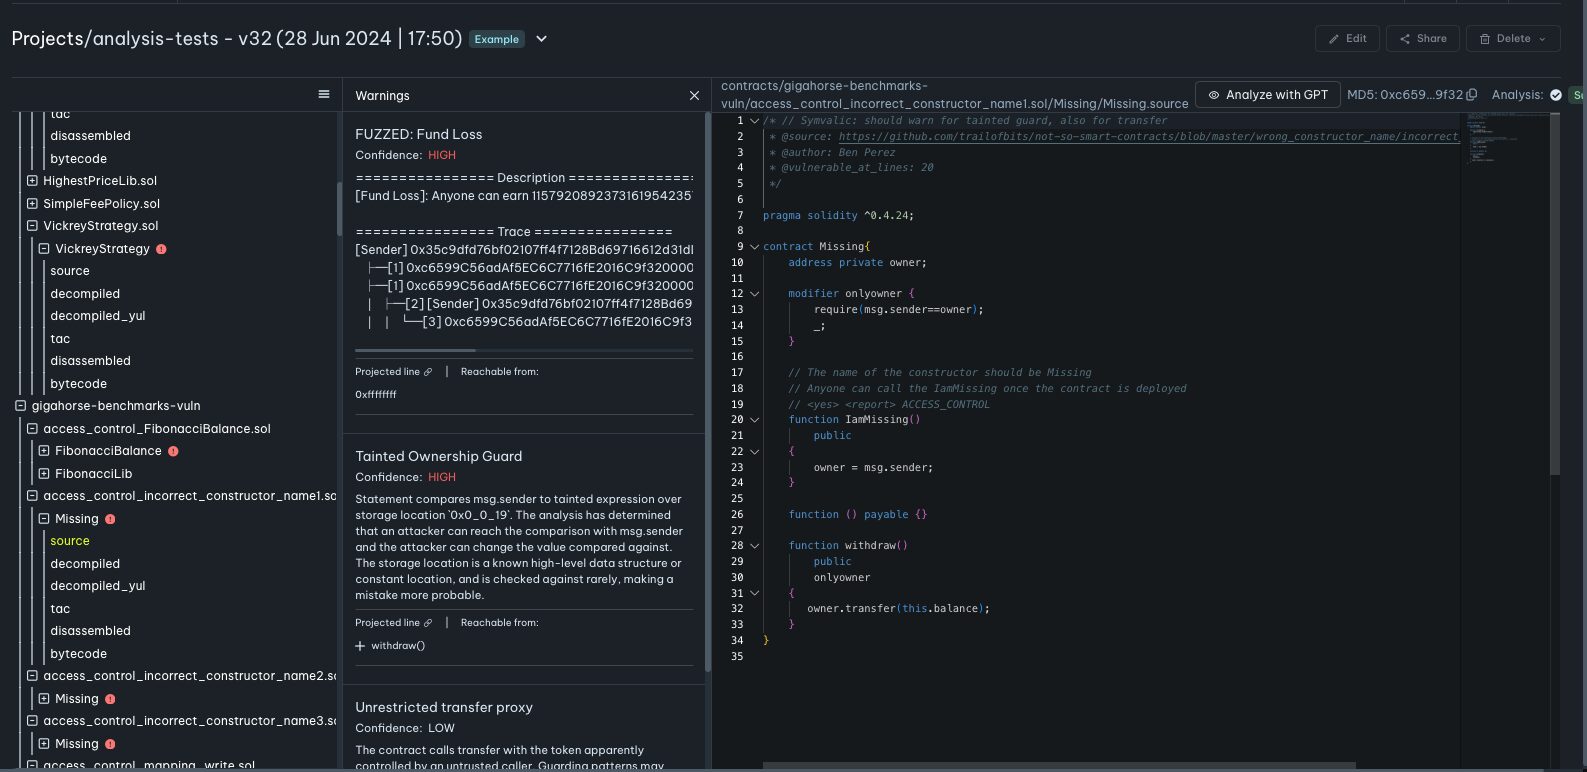1587x772 pixels.
Task: Fold the withdraw function at line 28
Action: [754, 546]
